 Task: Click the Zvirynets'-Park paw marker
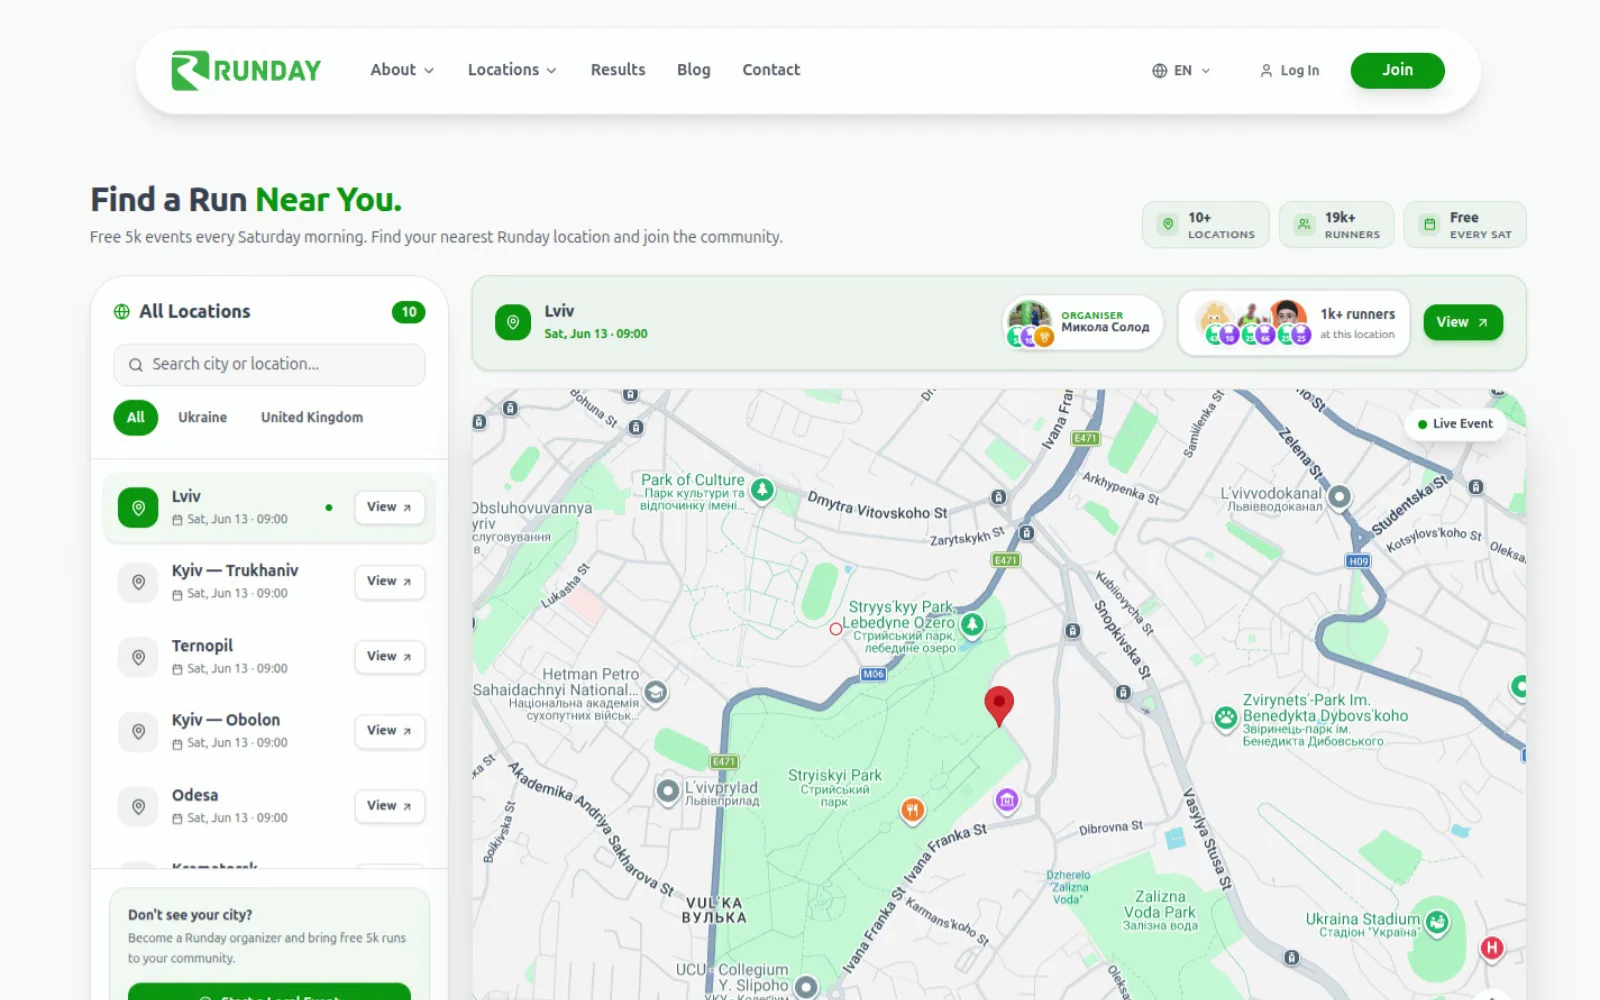(x=1226, y=718)
